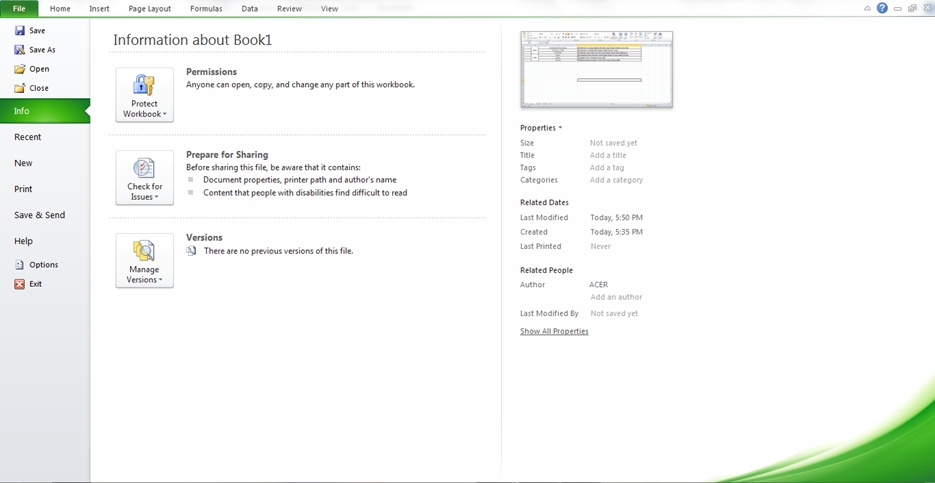Click the 'Information about Book1' heading
Image resolution: width=935 pixels, height=483 pixels.
193,40
